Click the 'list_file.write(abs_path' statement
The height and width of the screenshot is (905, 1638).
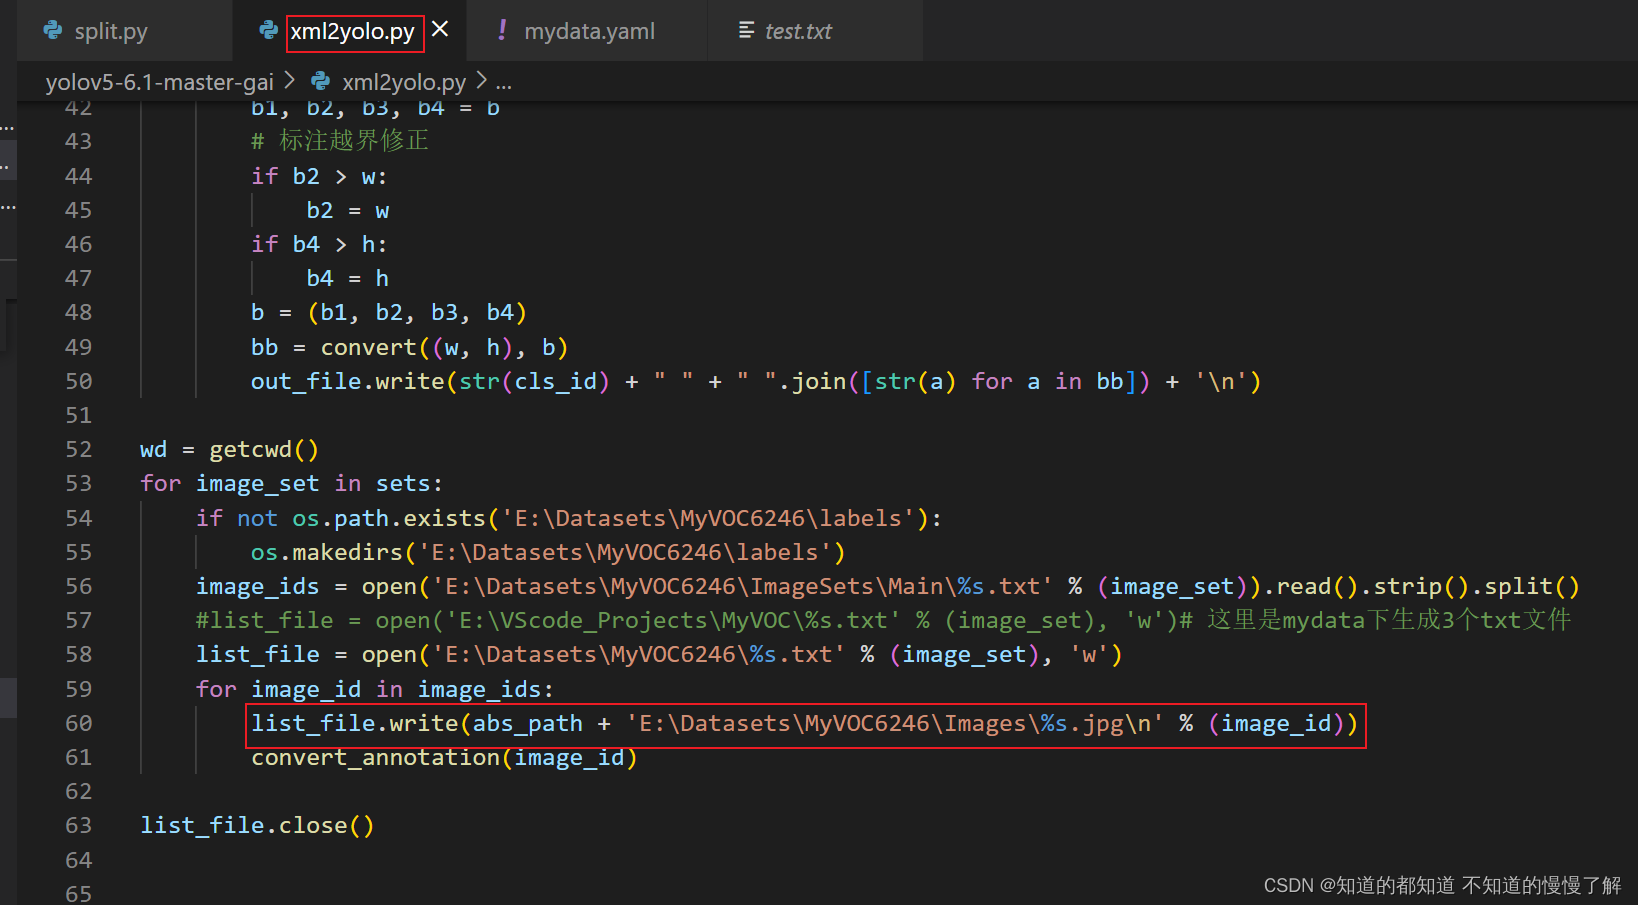click(805, 724)
